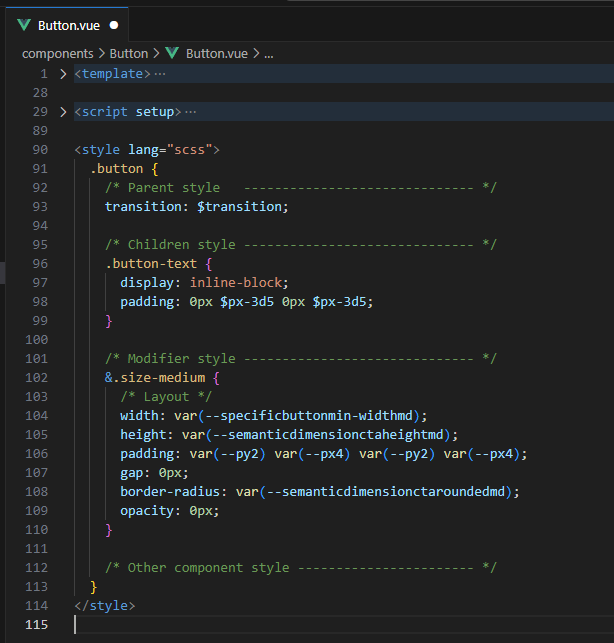Viewport: 614px width, 643px height.
Task: Place cursor on the <style lang="scss"> tag
Action: [x=147, y=150]
